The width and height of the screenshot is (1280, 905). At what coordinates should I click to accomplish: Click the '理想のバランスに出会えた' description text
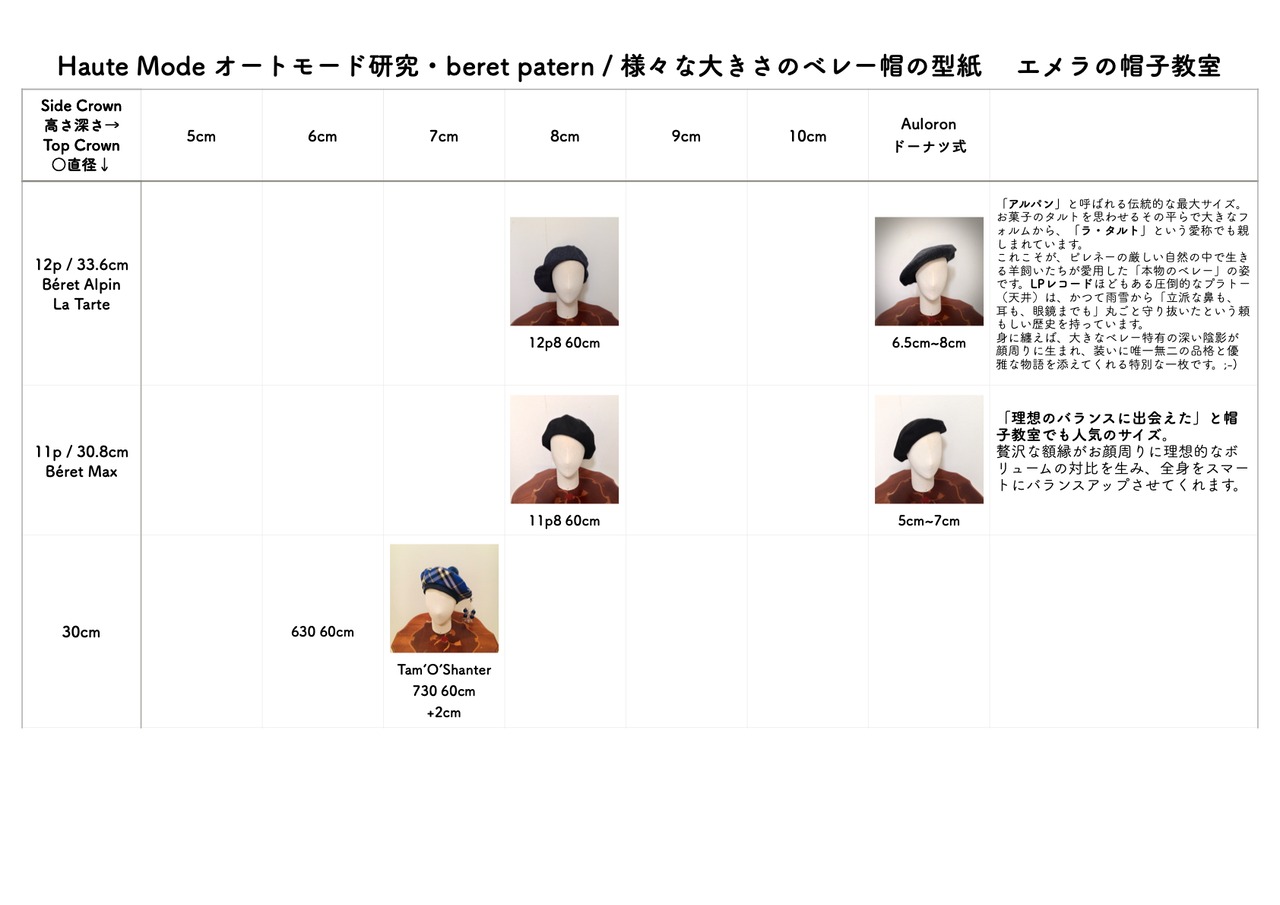(1123, 451)
